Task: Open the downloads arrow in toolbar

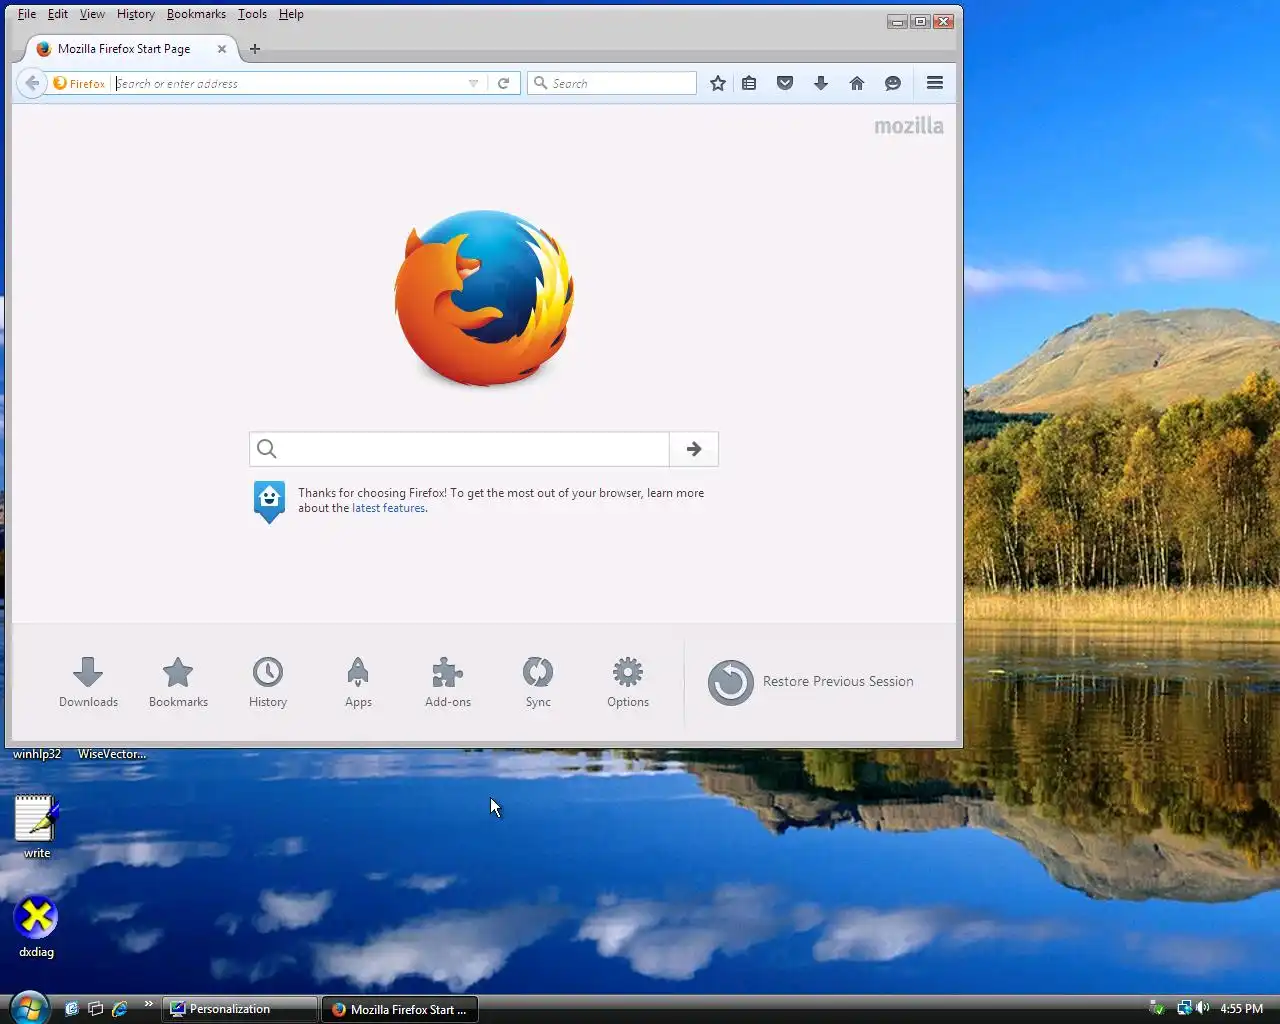Action: 821,83
